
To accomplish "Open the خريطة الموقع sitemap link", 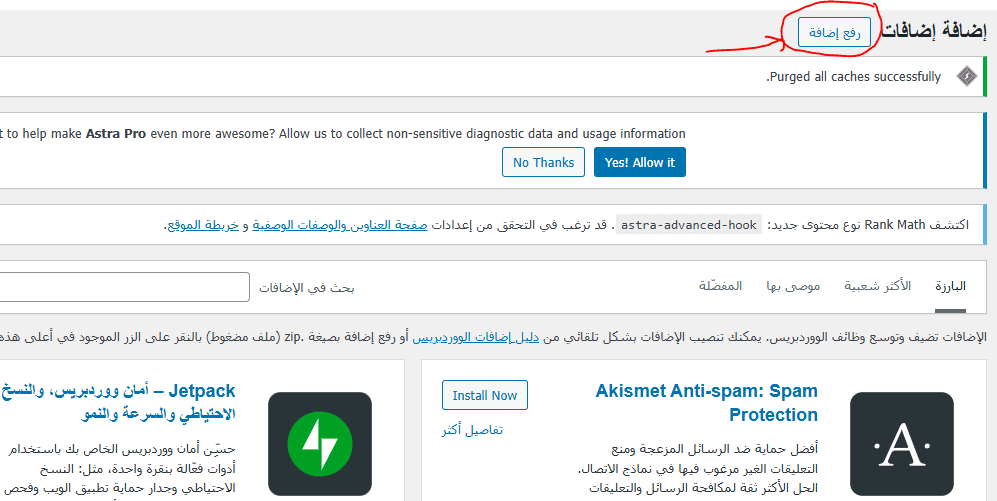I will point(203,225).
